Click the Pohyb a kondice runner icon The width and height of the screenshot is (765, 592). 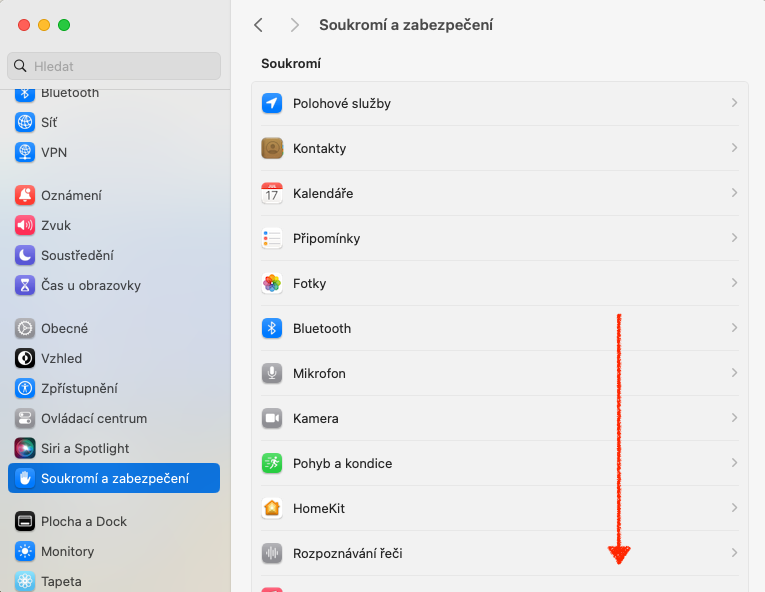click(x=272, y=463)
